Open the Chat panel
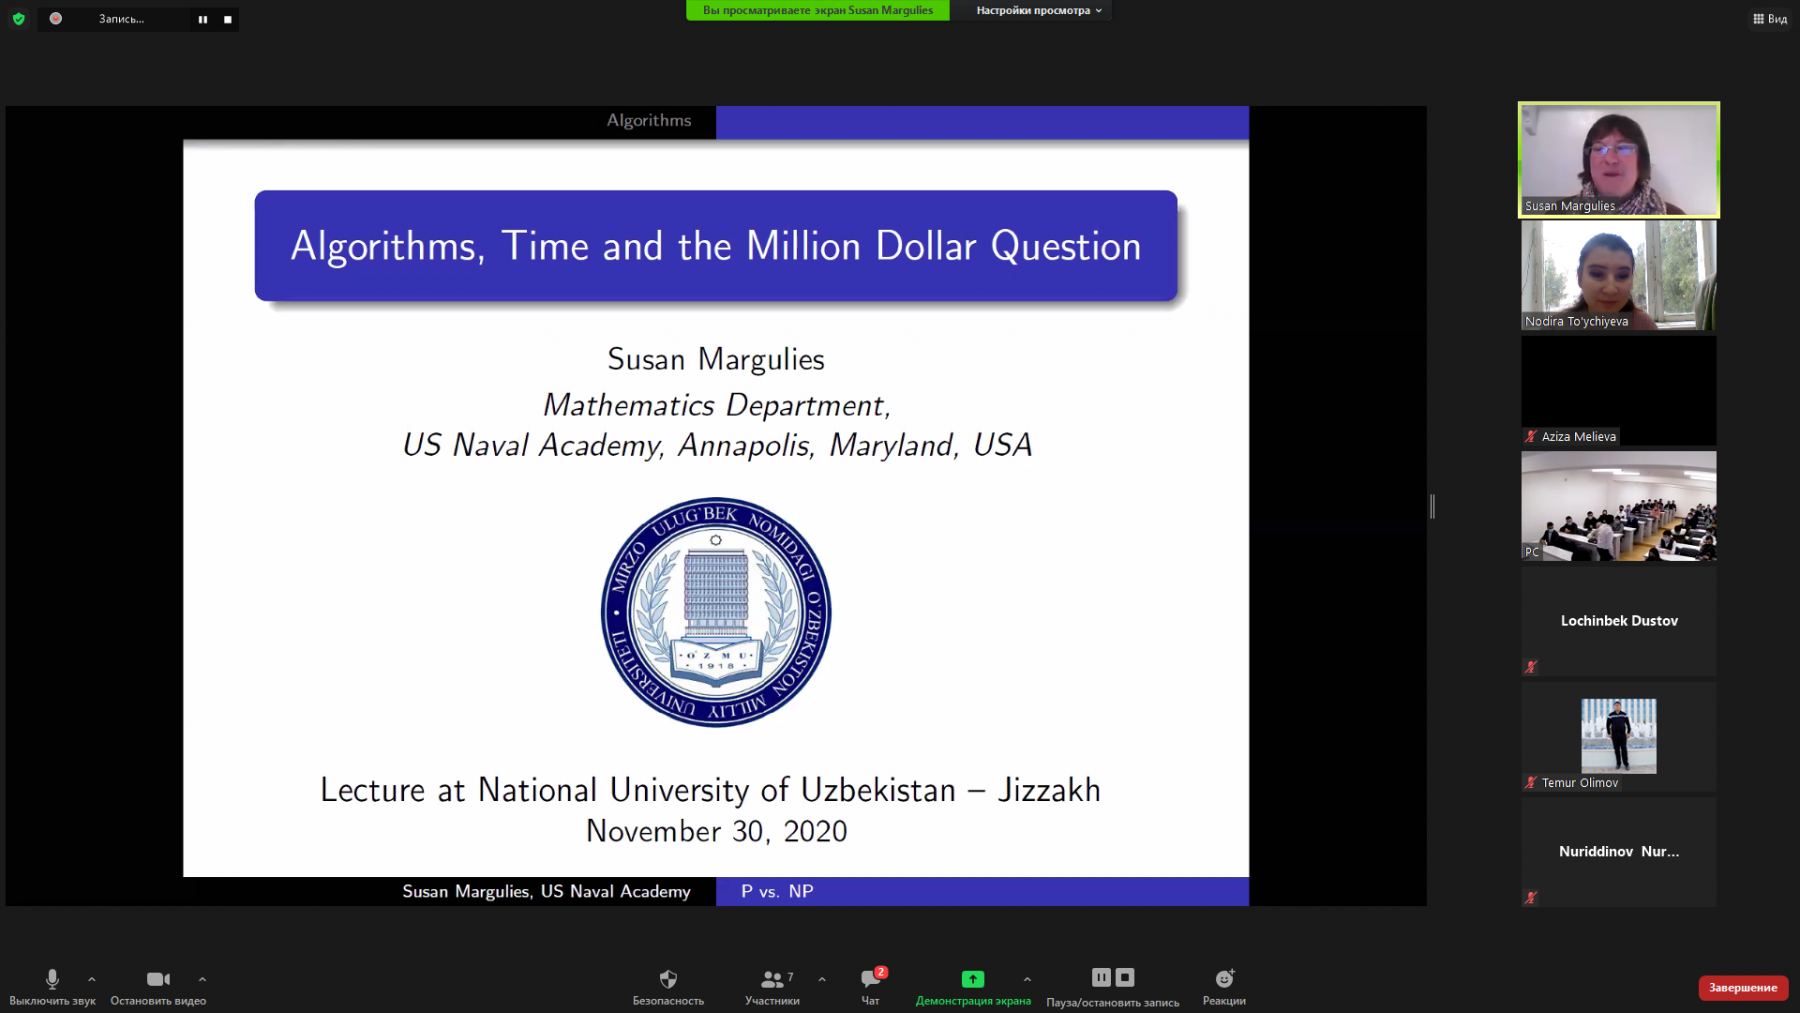The image size is (1800, 1013). 870,980
